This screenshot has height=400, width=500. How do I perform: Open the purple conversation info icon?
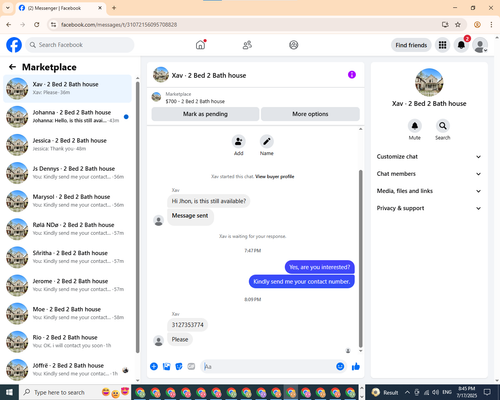point(352,75)
